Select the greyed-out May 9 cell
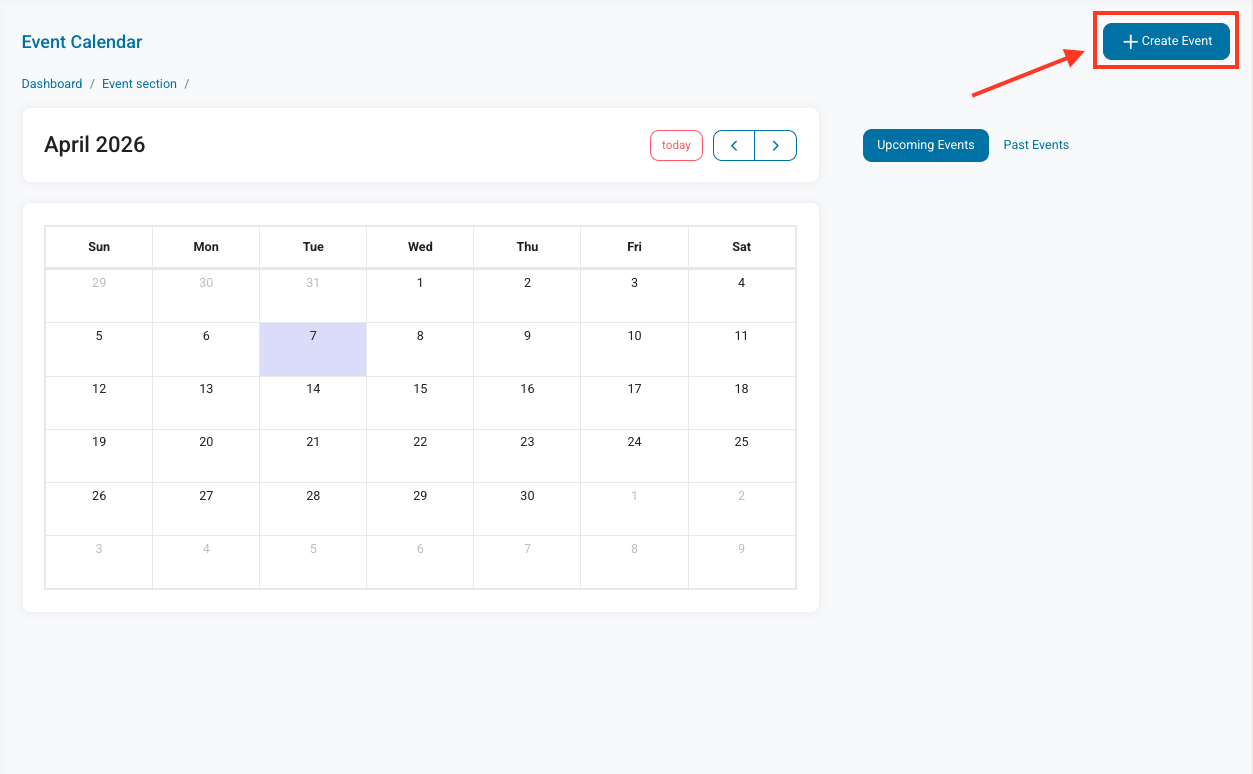Viewport: 1253px width, 774px height. pyautogui.click(x=741, y=562)
